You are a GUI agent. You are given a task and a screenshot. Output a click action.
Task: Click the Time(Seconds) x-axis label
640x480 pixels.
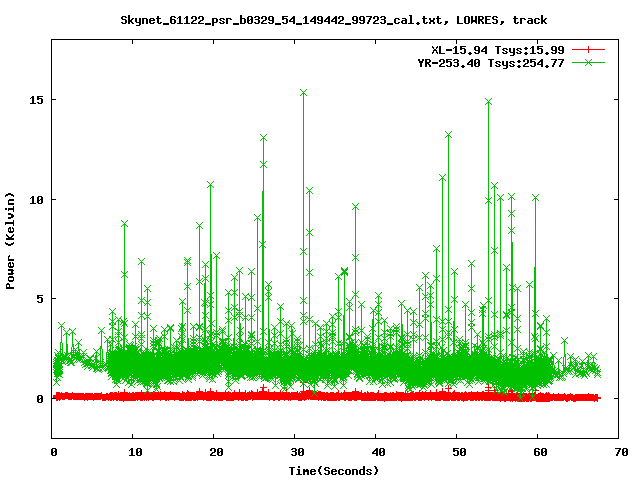tap(333, 470)
